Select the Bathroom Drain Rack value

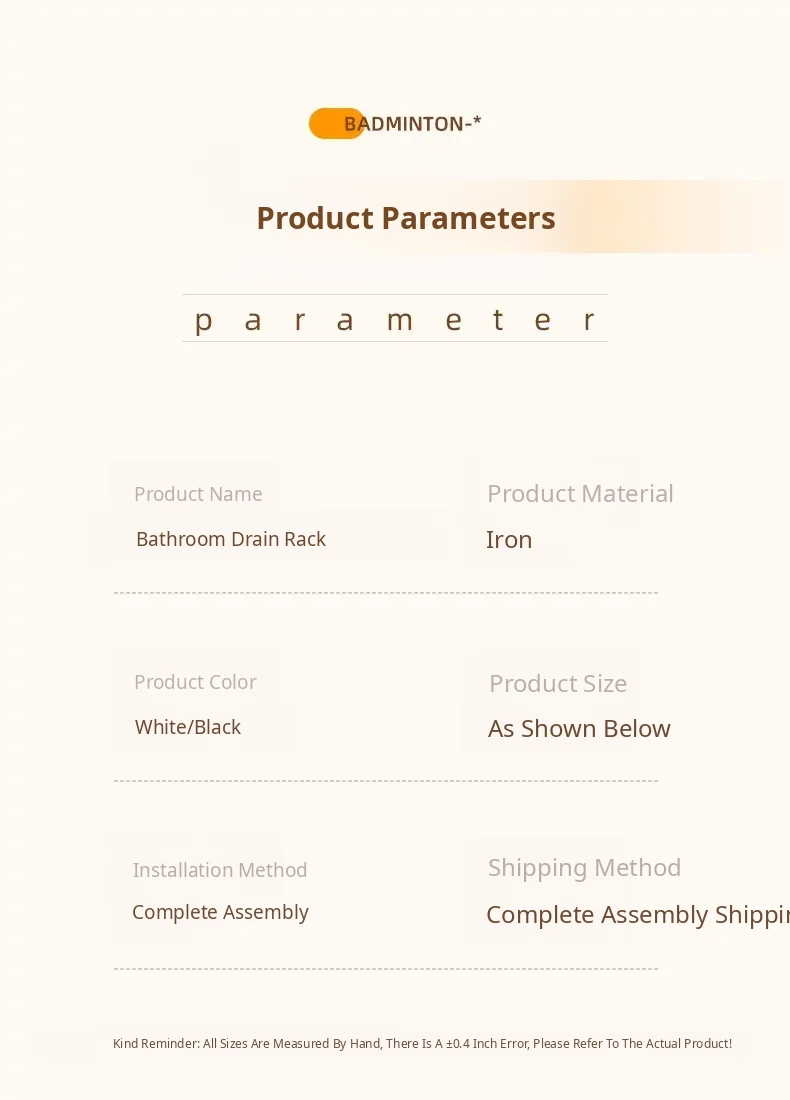231,539
